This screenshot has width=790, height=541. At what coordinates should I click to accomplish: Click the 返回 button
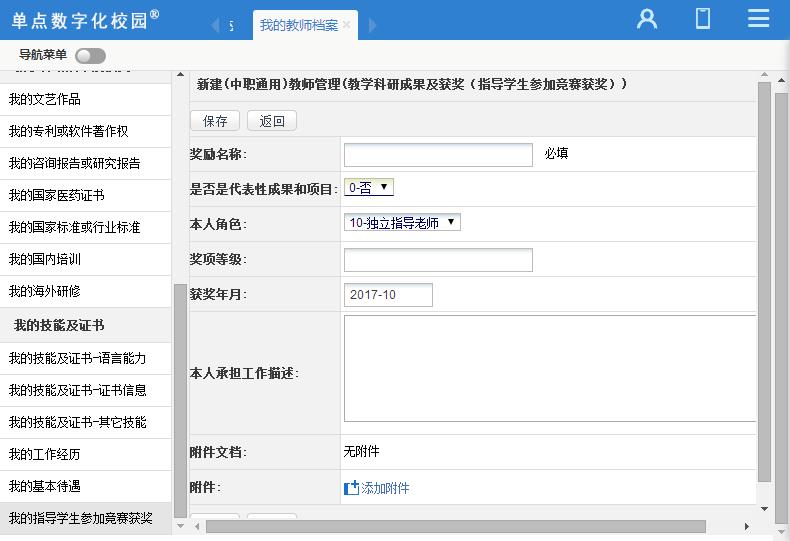[x=272, y=121]
